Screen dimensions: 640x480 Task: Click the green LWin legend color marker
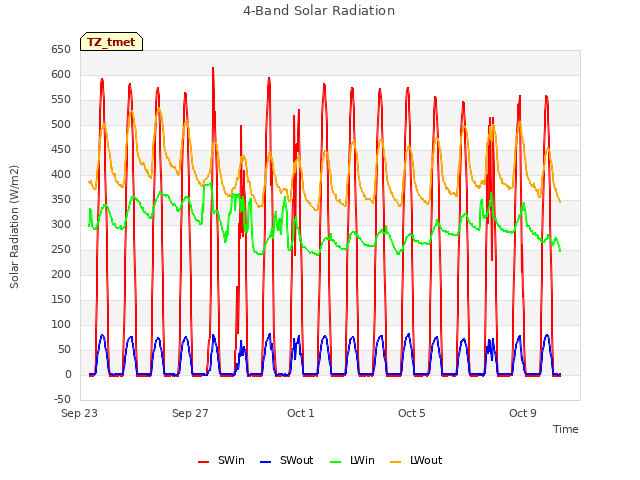tap(336, 462)
